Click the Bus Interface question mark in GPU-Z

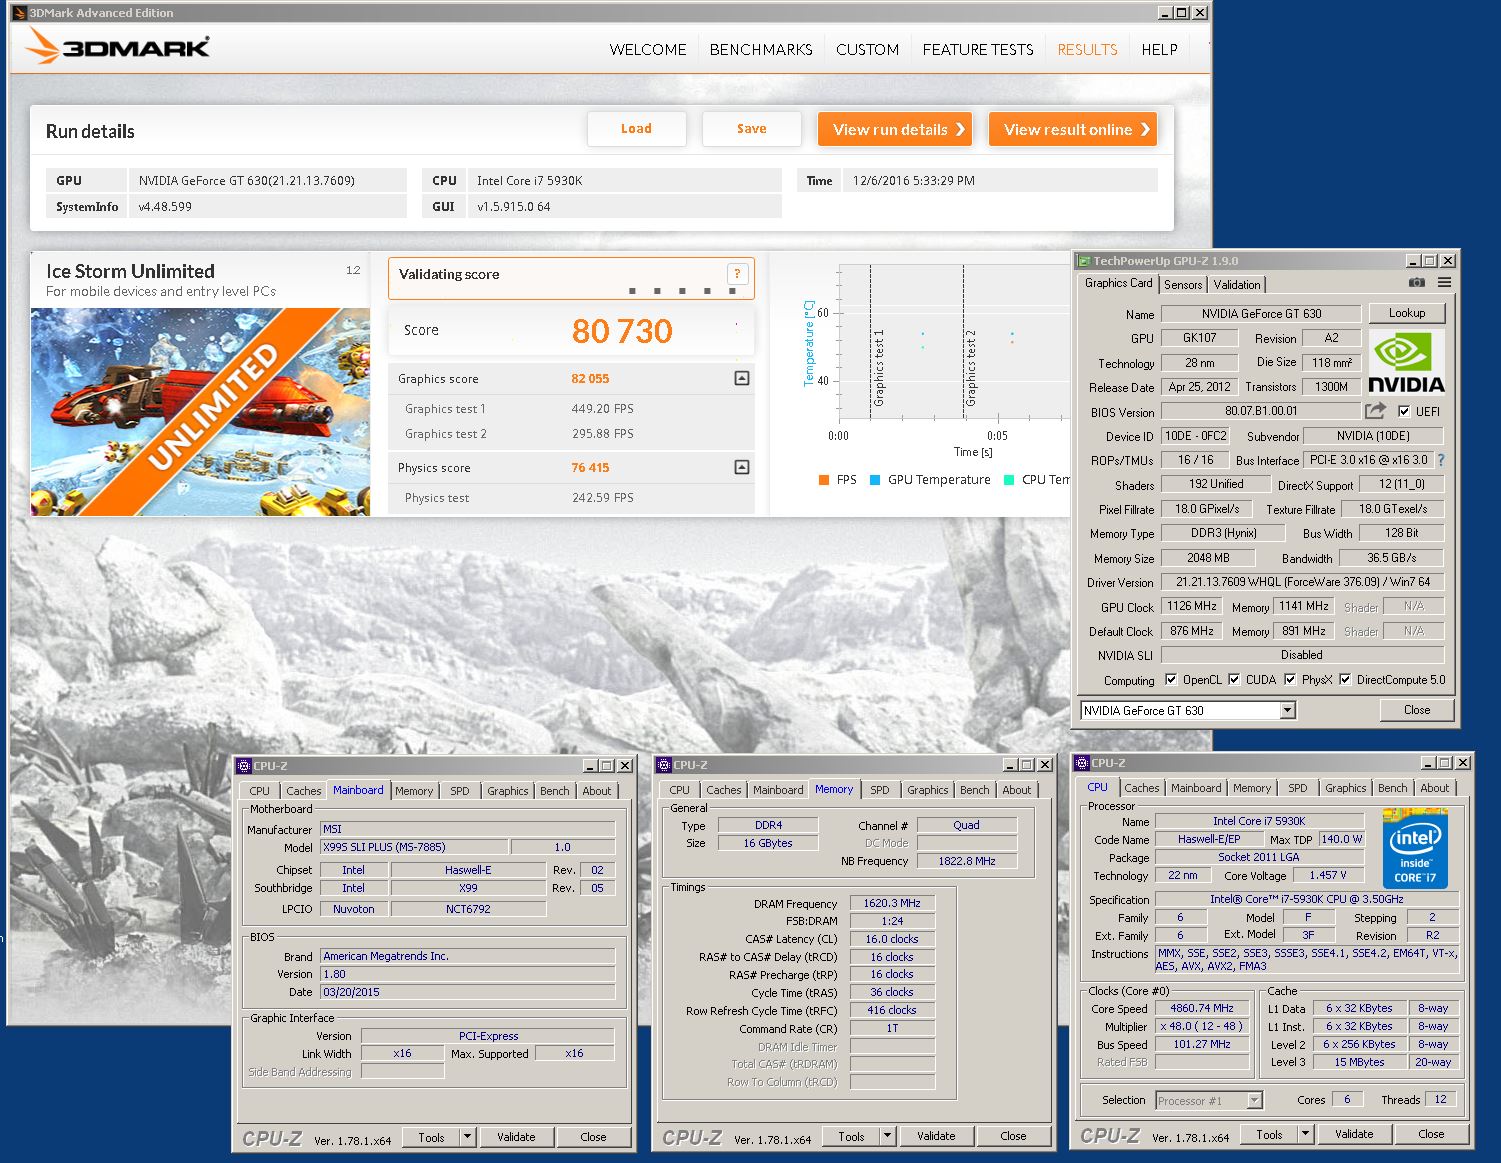click(x=1441, y=460)
